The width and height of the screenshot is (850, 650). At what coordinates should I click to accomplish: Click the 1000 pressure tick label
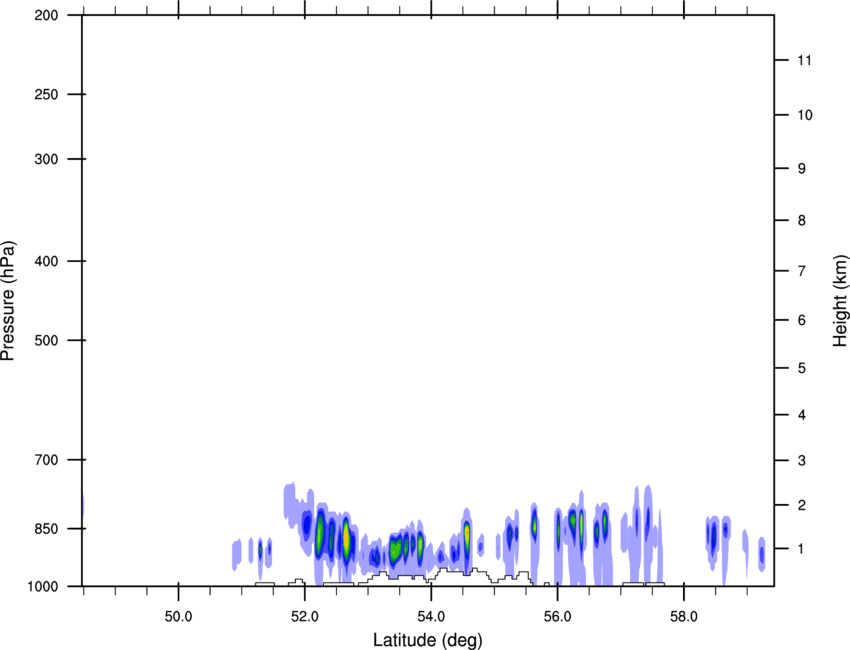pos(43,586)
